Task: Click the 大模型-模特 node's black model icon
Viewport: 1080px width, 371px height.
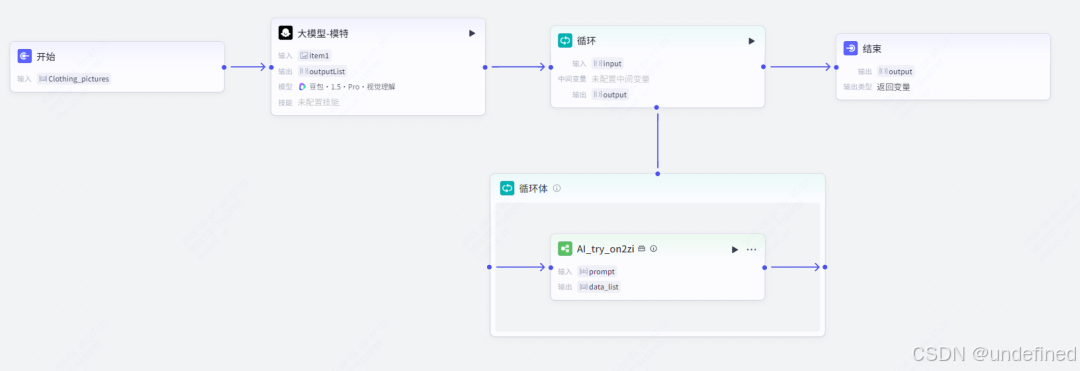Action: (285, 33)
